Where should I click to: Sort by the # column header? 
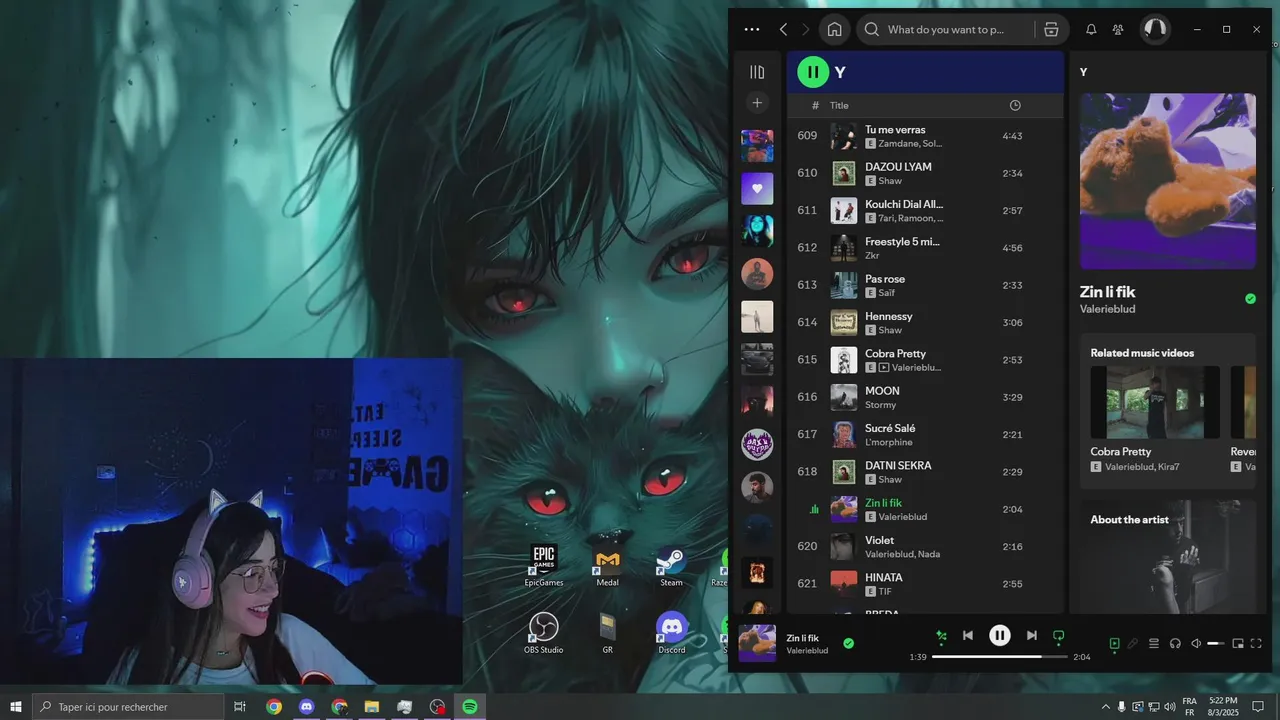(x=815, y=105)
